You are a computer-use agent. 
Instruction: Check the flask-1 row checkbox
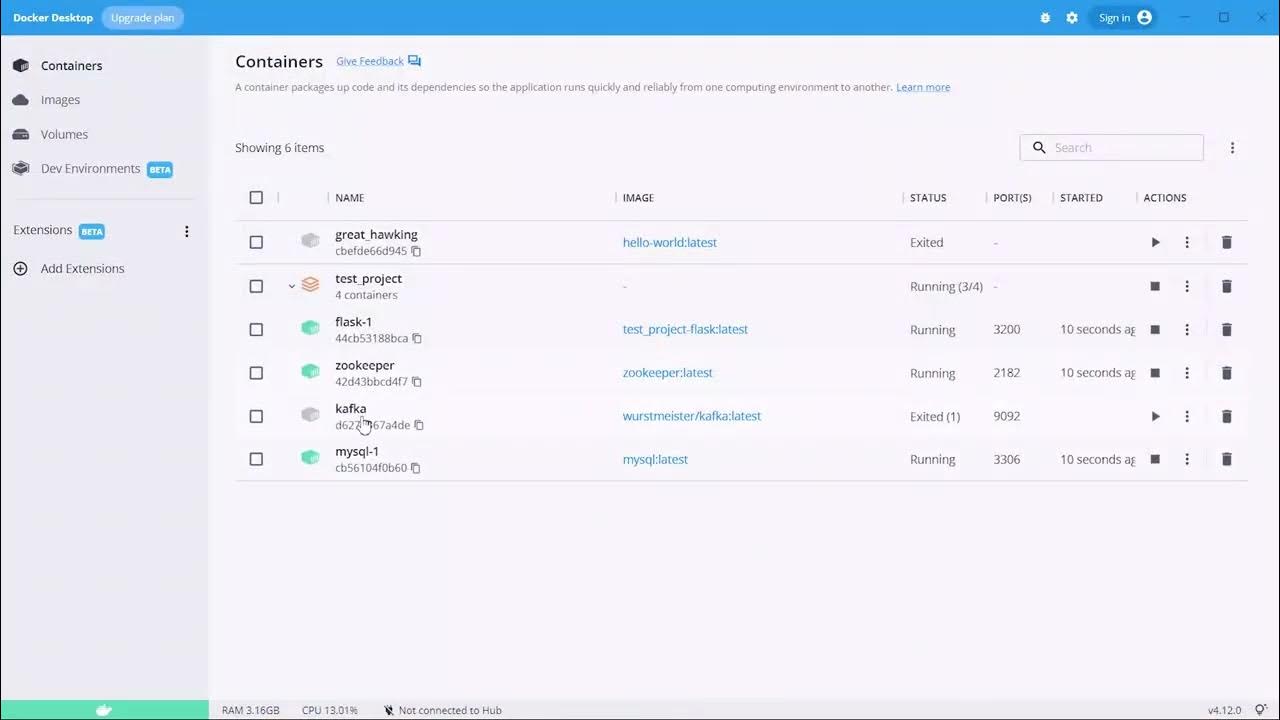[256, 329]
